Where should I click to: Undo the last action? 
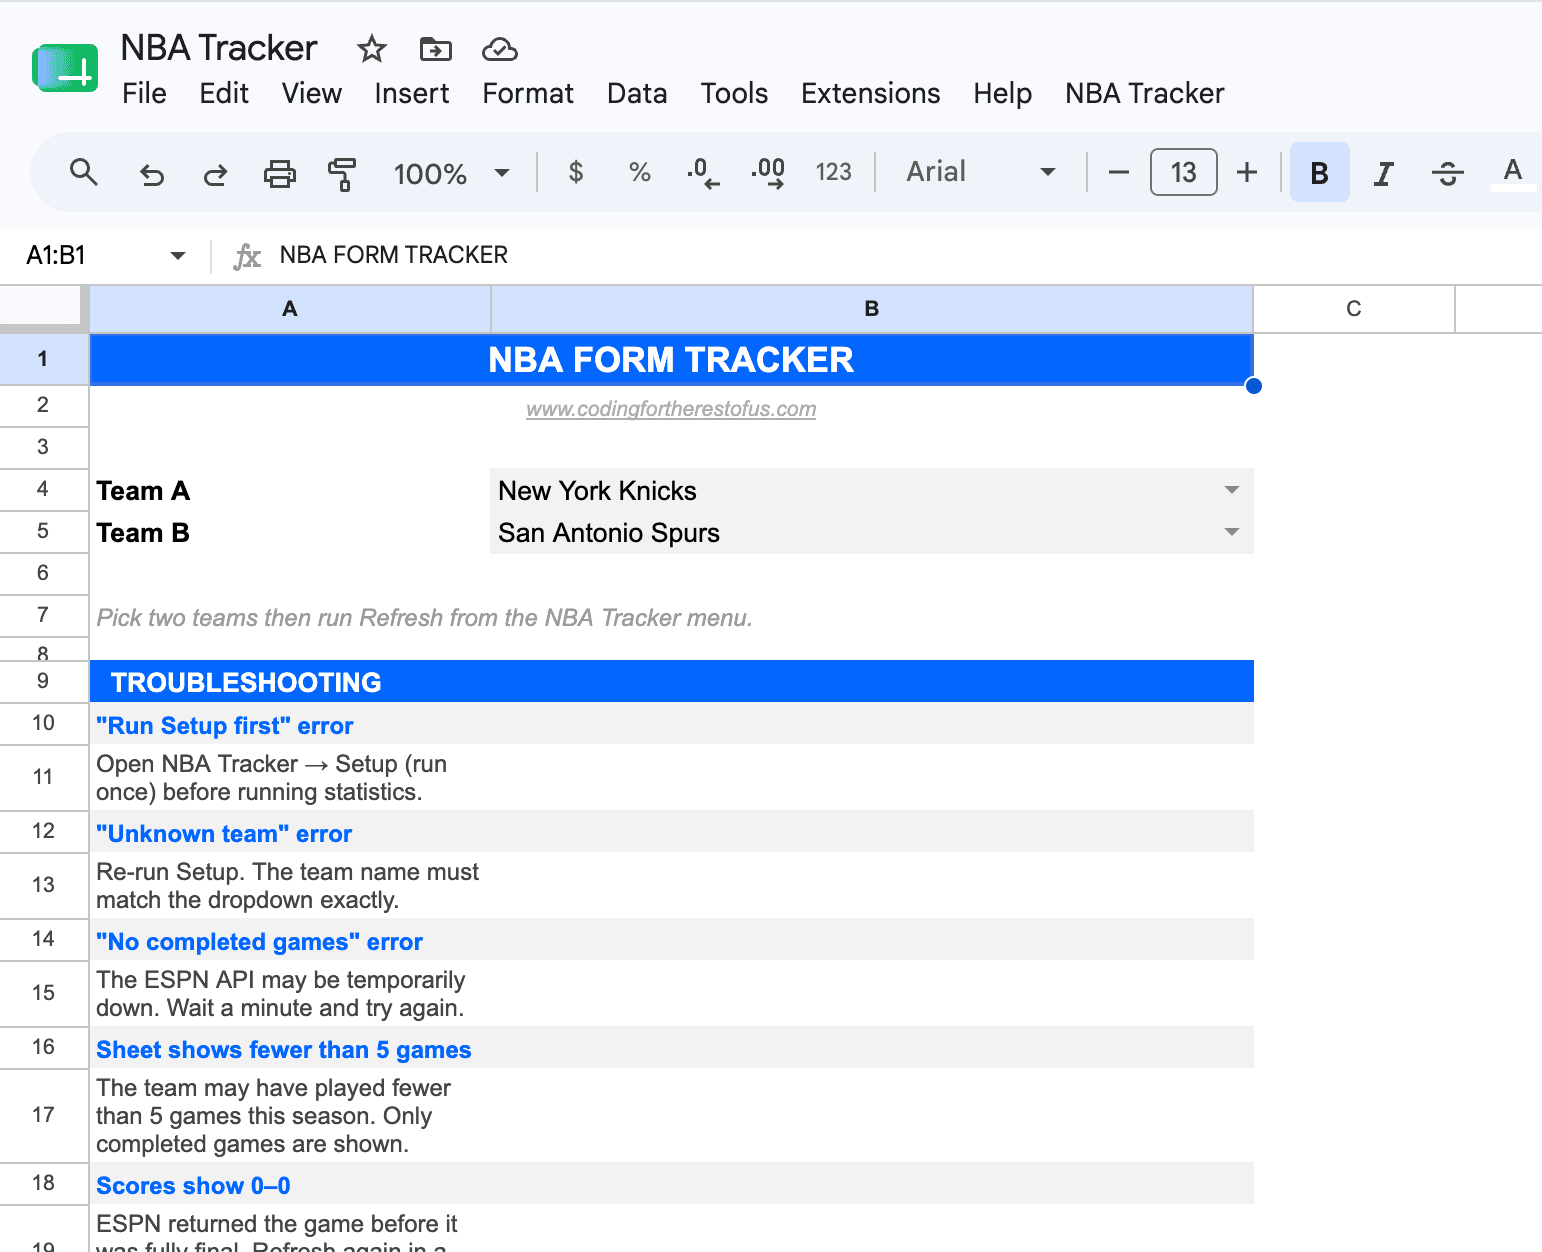click(x=152, y=173)
